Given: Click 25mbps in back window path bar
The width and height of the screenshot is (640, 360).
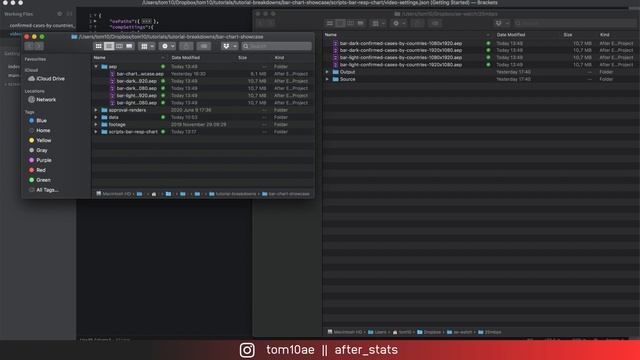Looking at the screenshot, I should [490, 332].
